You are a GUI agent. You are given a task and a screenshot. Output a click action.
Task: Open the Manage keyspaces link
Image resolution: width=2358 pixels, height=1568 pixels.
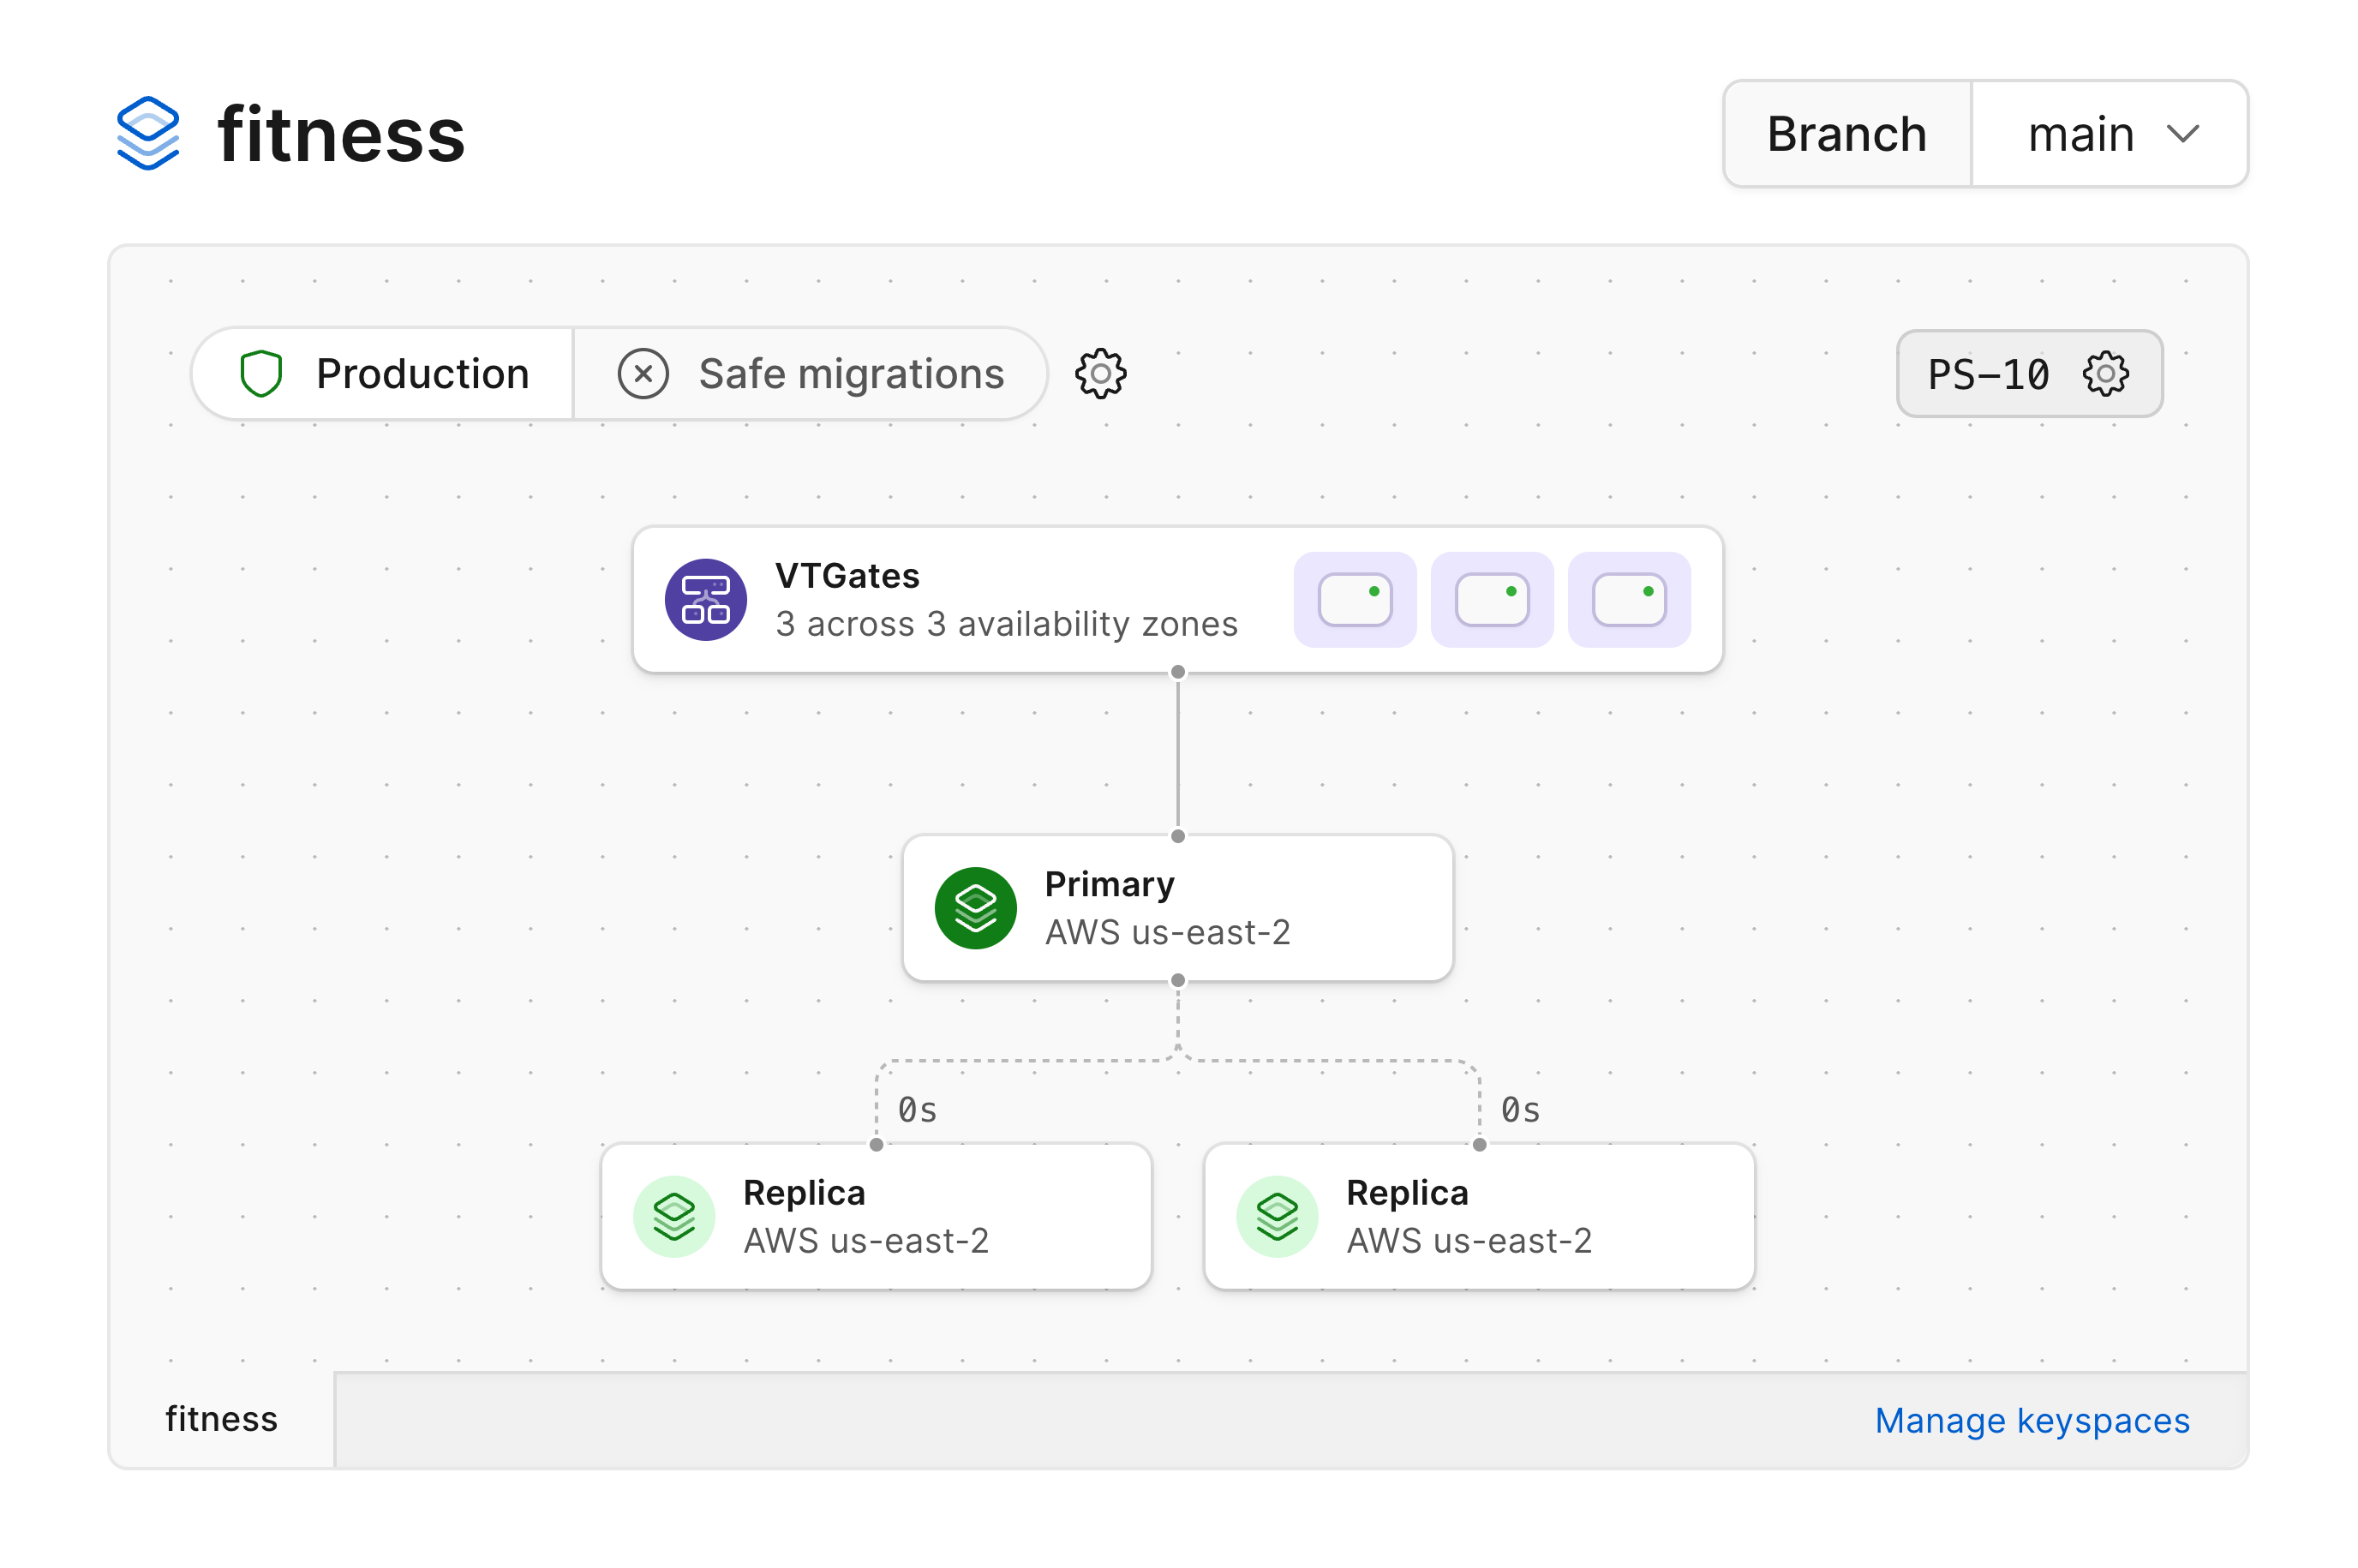coord(2031,1420)
